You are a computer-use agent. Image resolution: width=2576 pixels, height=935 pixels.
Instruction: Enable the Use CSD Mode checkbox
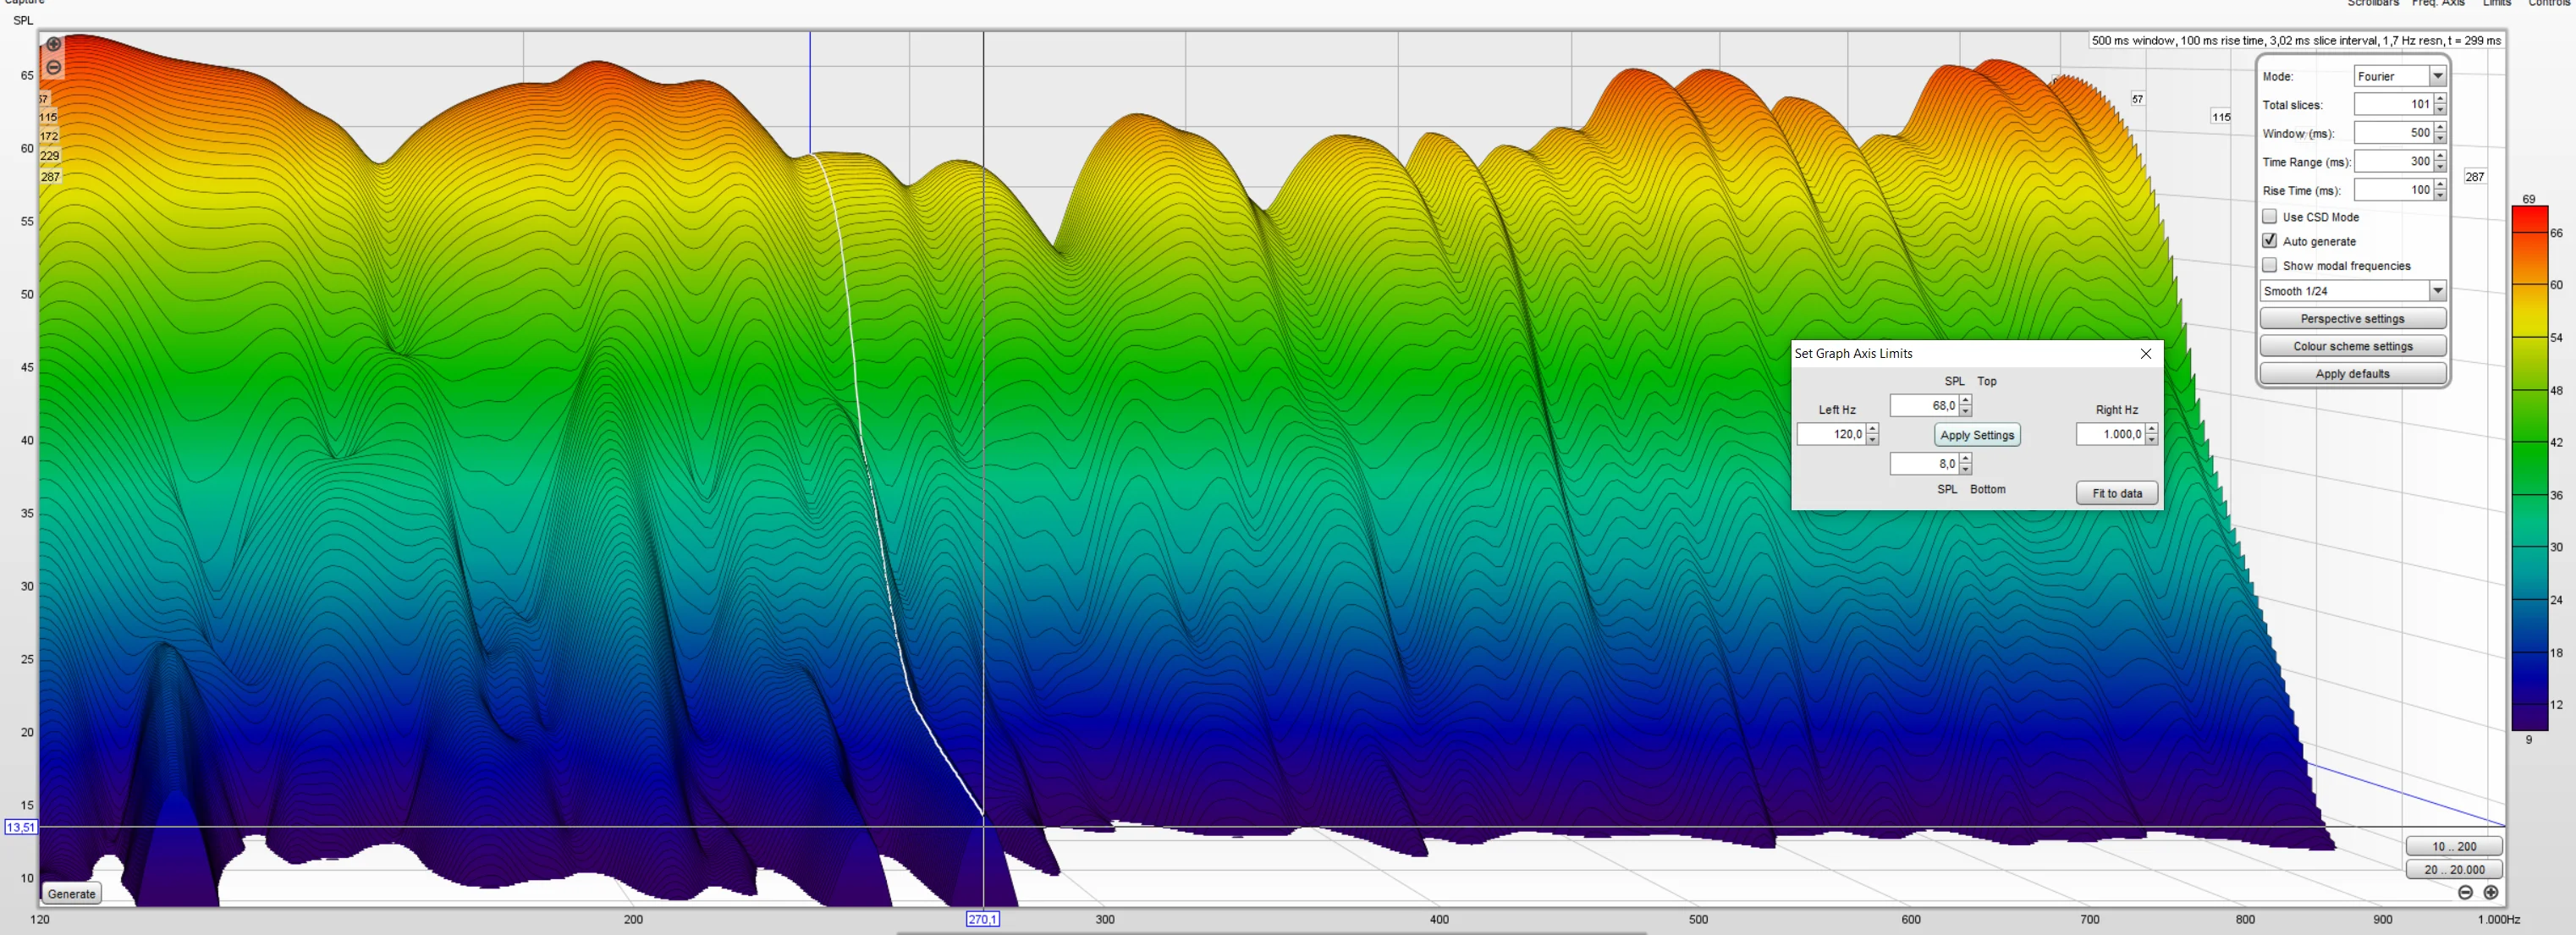[2270, 216]
